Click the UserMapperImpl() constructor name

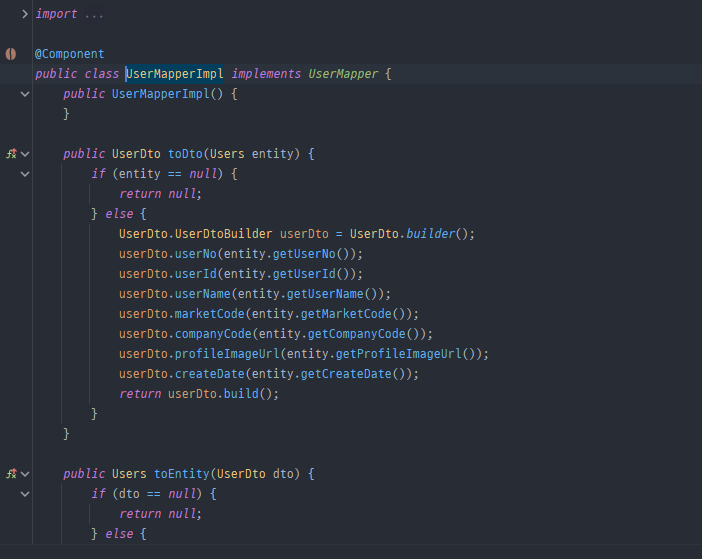pos(160,94)
